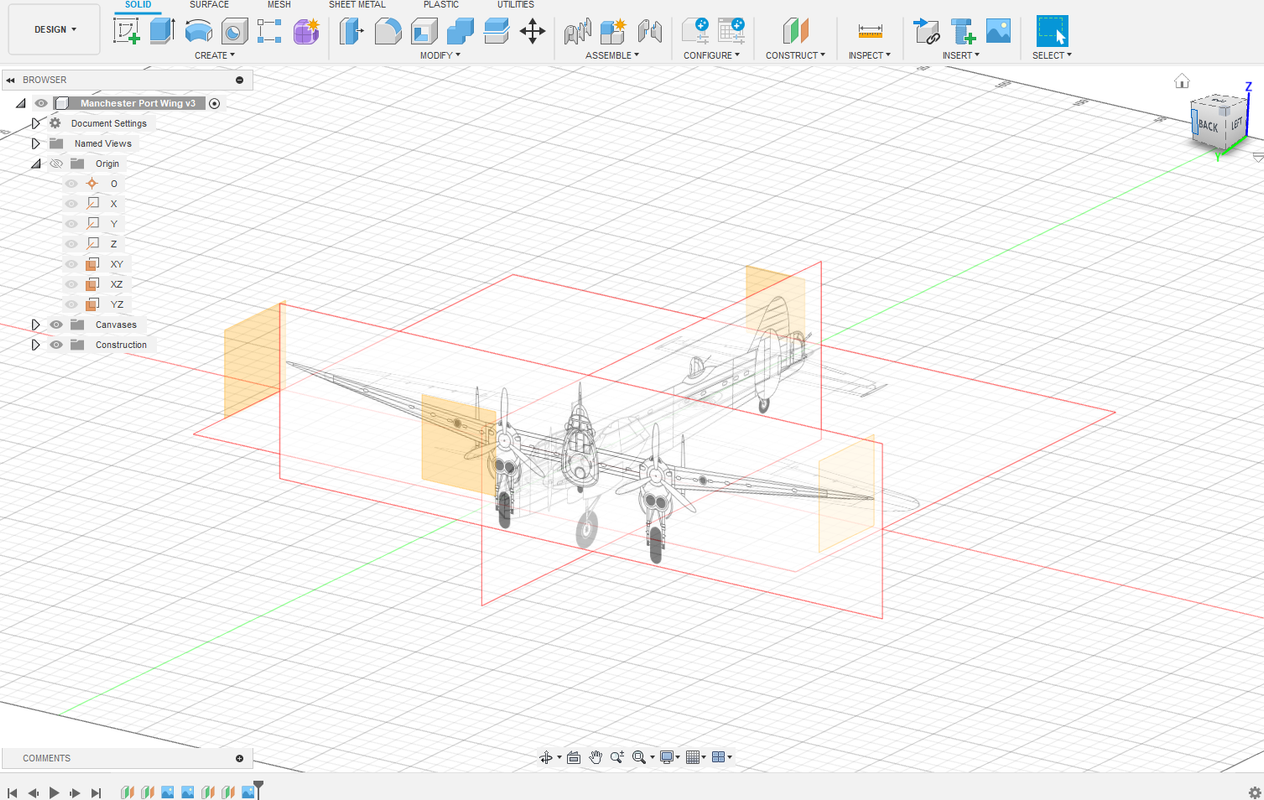The image size is (1264, 800).
Task: Click the Change Parameters table icon
Action: (x=732, y=31)
